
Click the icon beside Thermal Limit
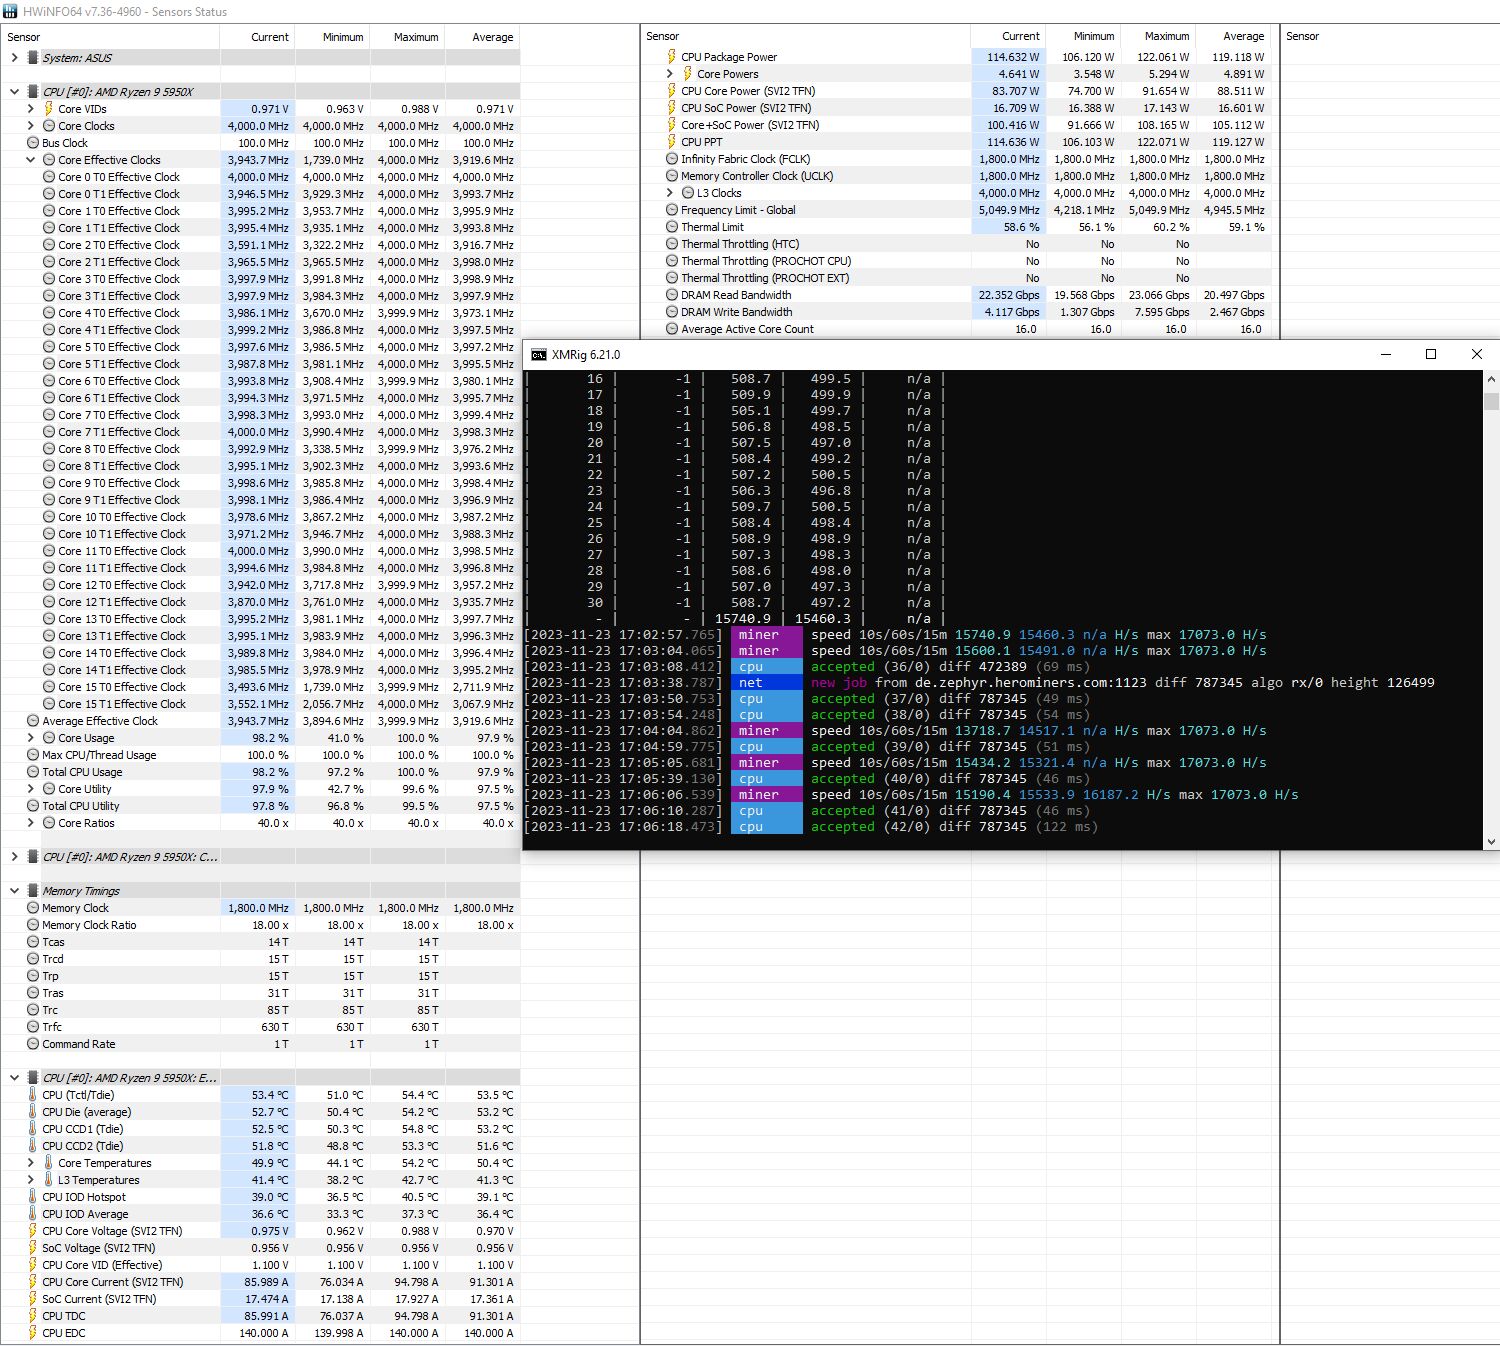pyautogui.click(x=672, y=227)
